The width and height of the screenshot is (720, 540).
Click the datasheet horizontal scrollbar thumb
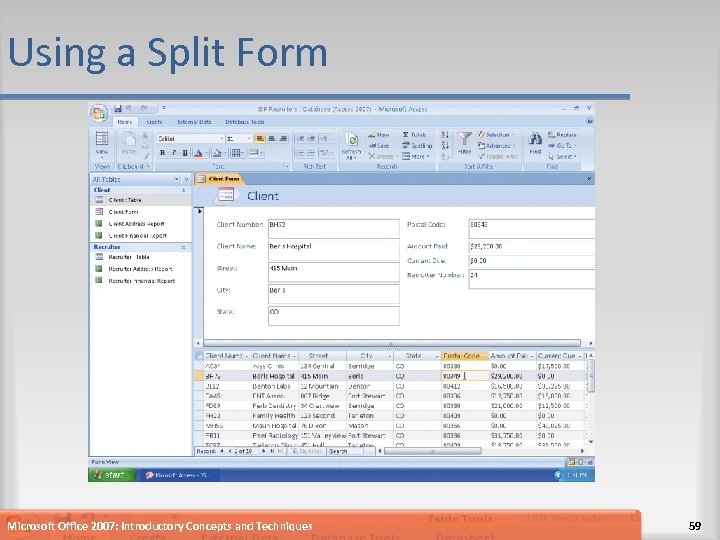(x=433, y=451)
